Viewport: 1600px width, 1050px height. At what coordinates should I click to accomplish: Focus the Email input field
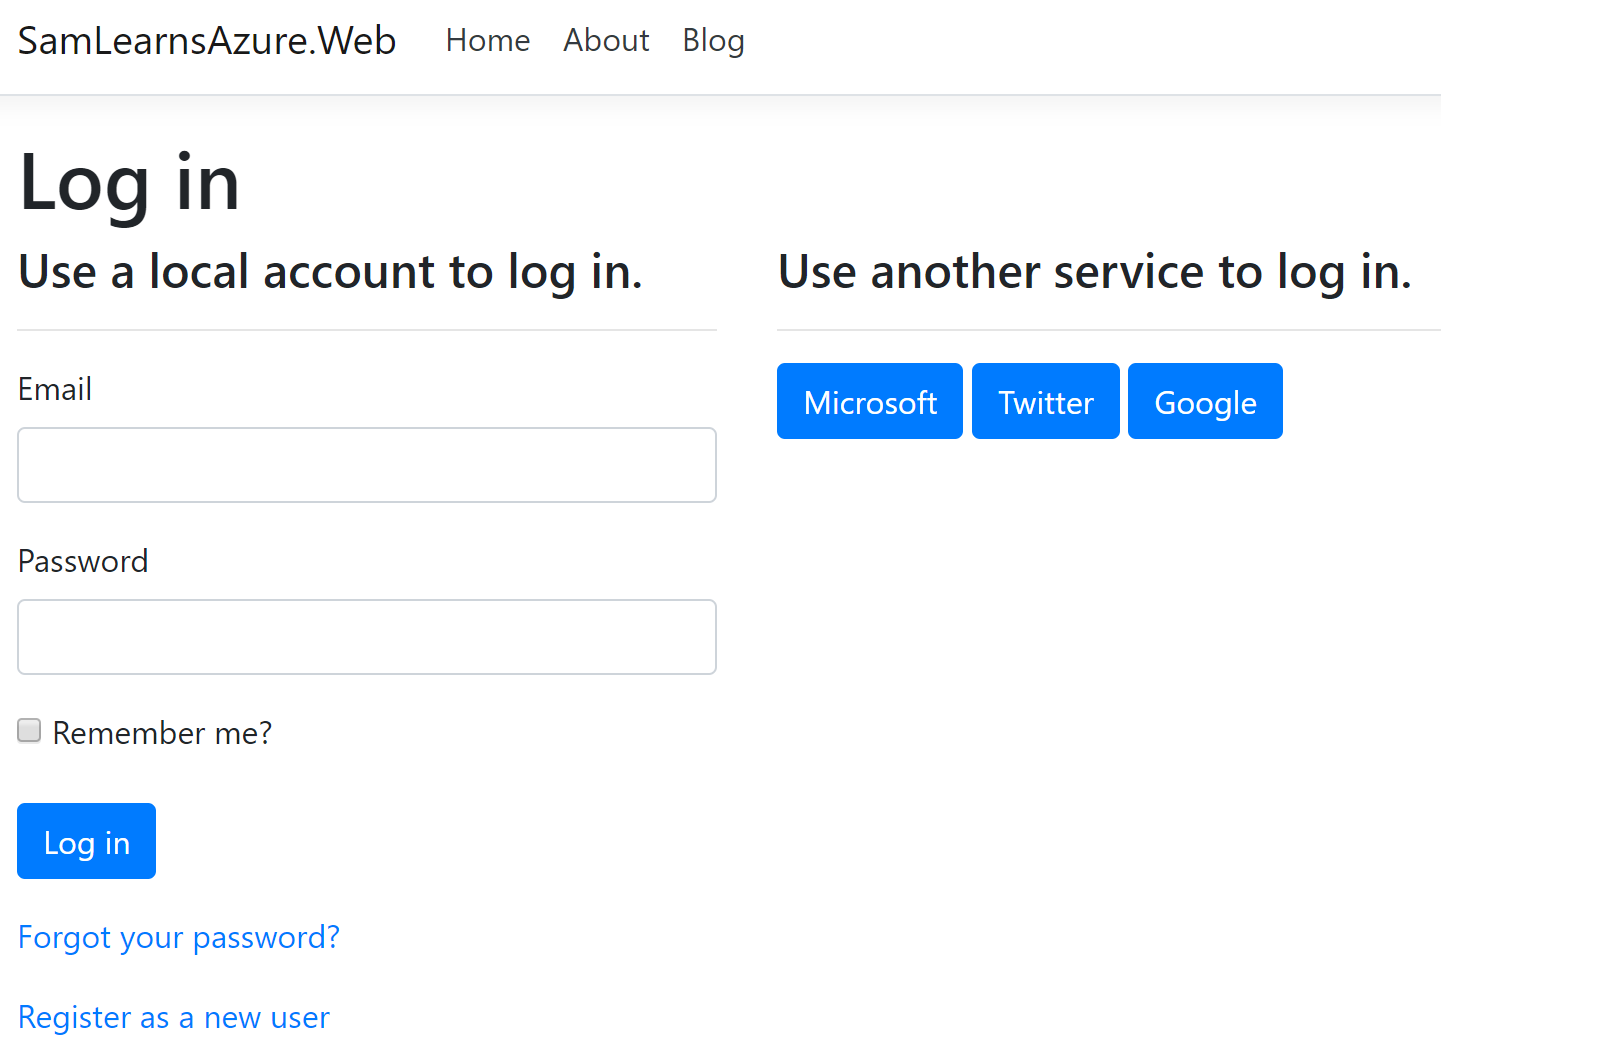[367, 465]
